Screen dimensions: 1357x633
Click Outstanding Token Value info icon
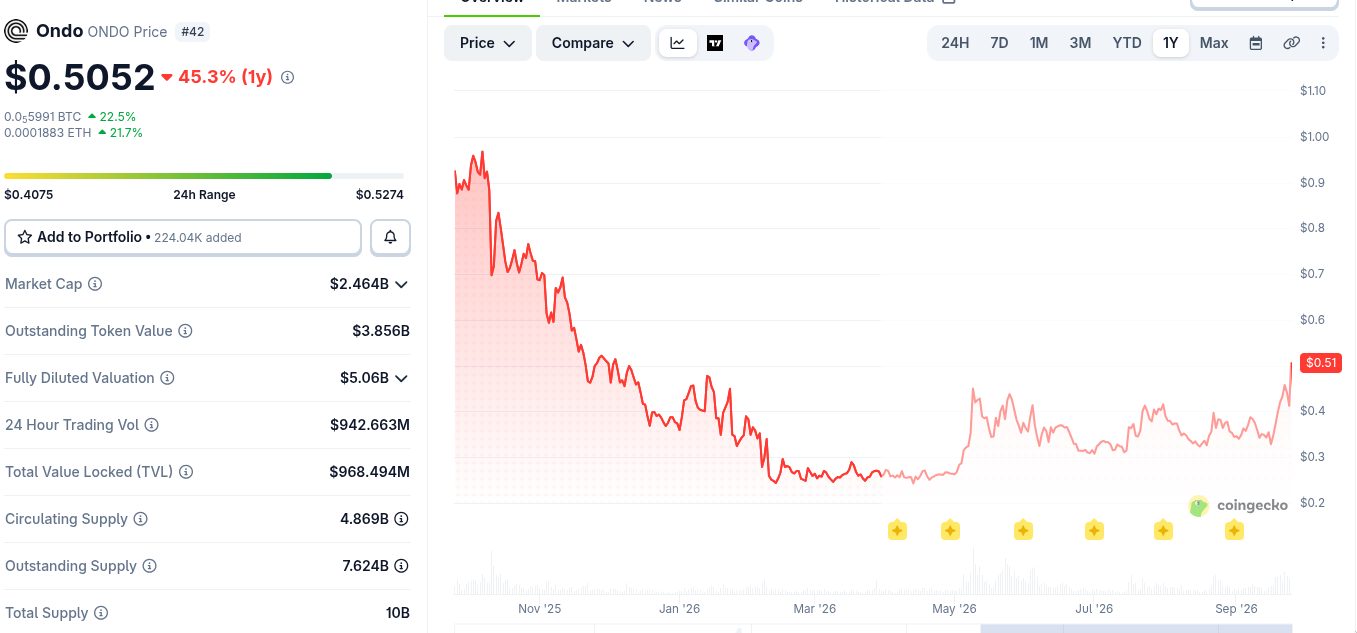coord(185,331)
